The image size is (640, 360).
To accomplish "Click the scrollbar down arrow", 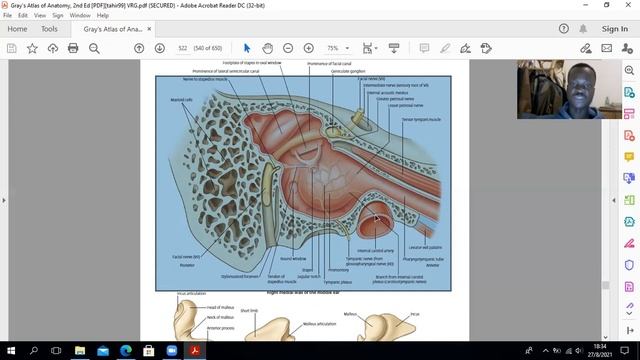I will click(x=606, y=337).
